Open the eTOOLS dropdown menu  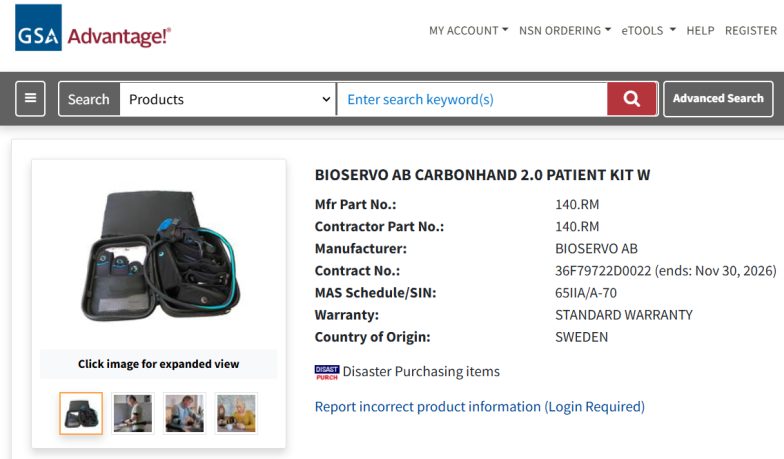point(648,31)
